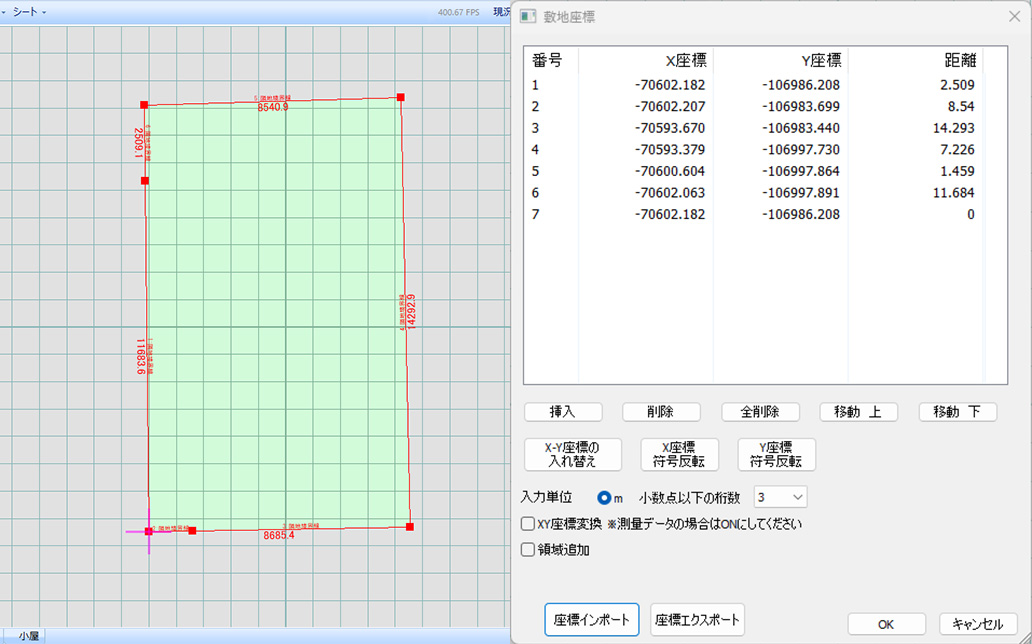Viewport: 1032px width, 644px height.
Task: Click the 8685.4 dimension label
Action: click(279, 535)
